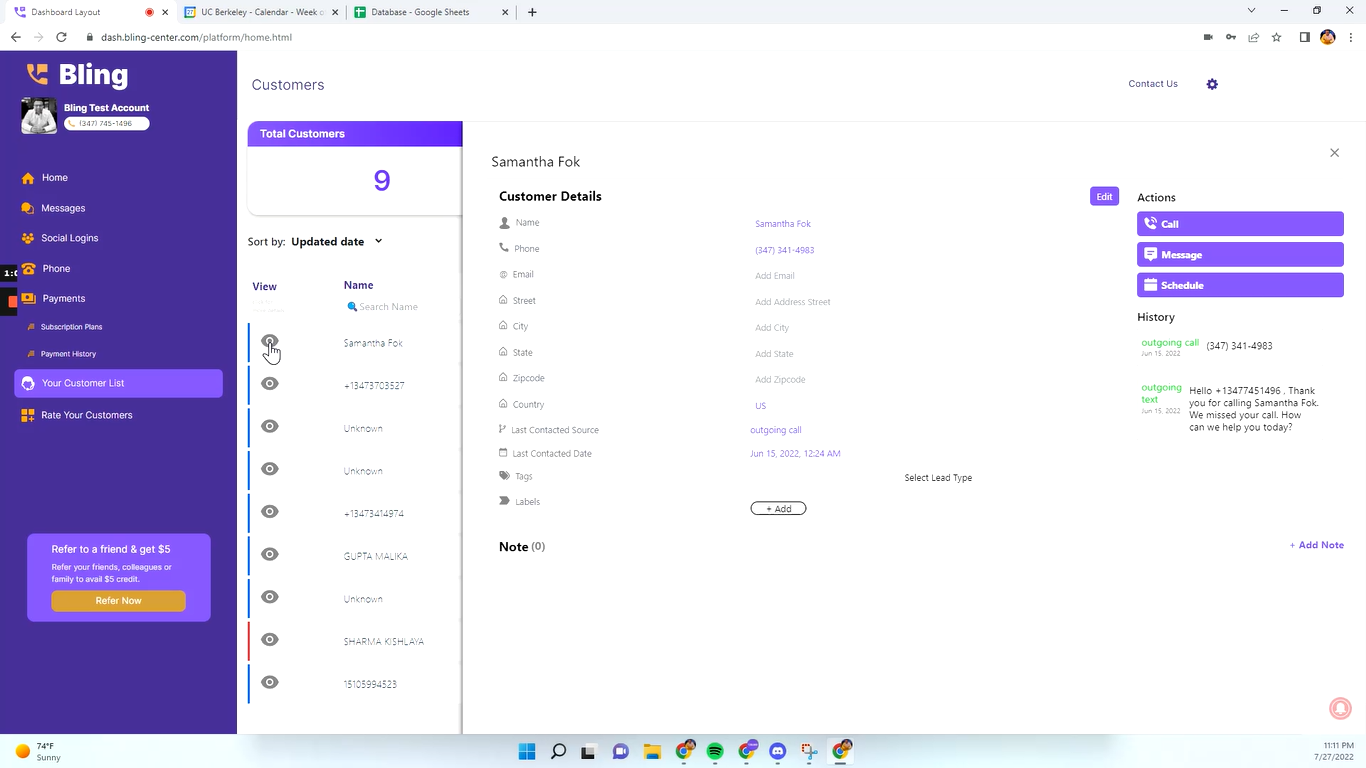This screenshot has width=1366, height=768.
Task: Open Spotify from taskbar
Action: [x=715, y=751]
